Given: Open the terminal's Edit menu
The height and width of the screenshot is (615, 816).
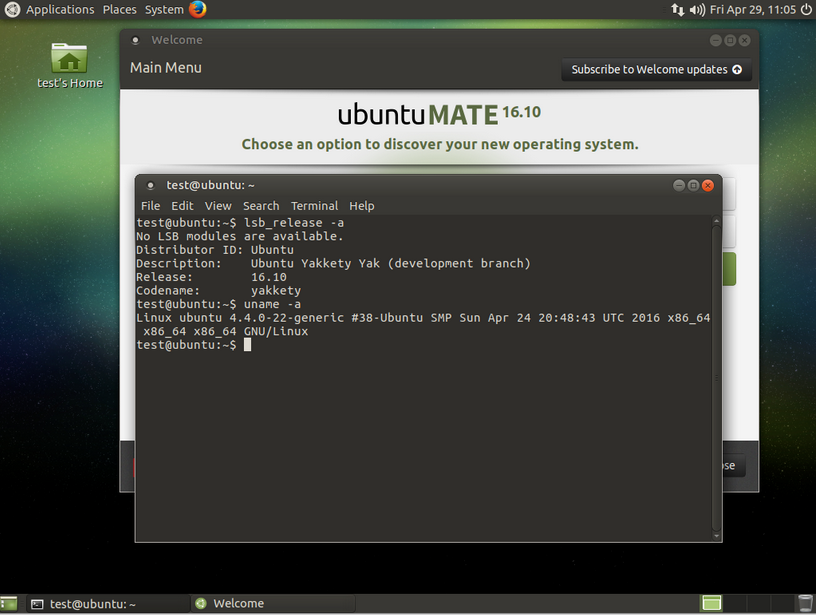Looking at the screenshot, I should pos(182,206).
